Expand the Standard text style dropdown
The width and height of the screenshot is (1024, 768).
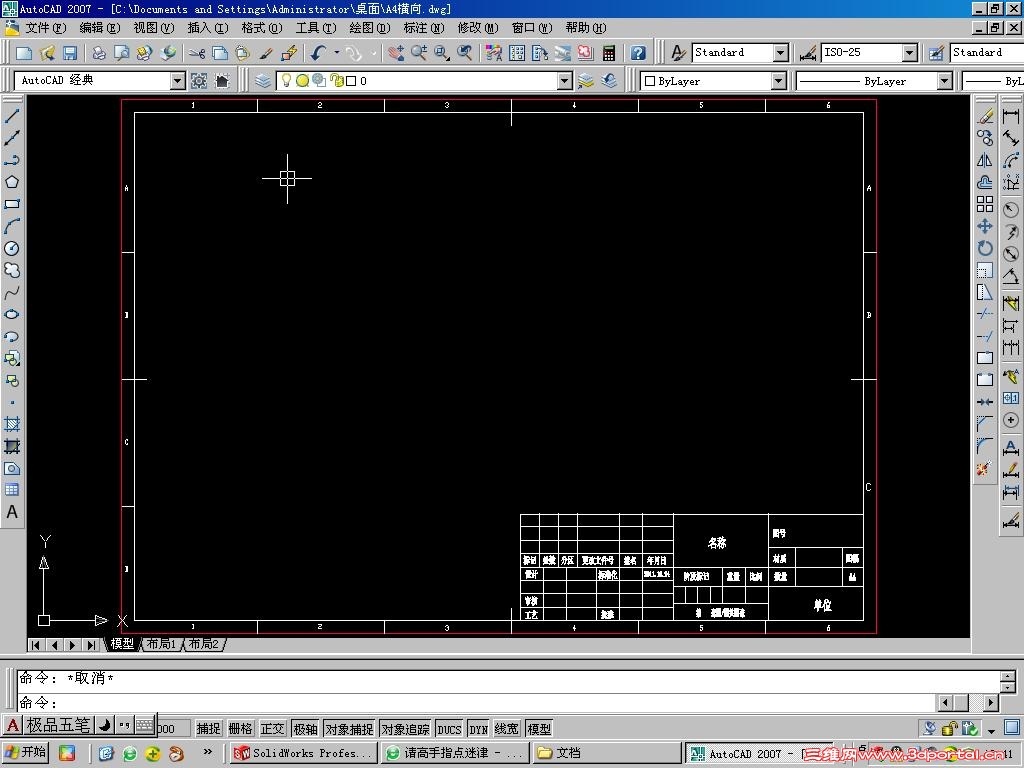(x=780, y=53)
